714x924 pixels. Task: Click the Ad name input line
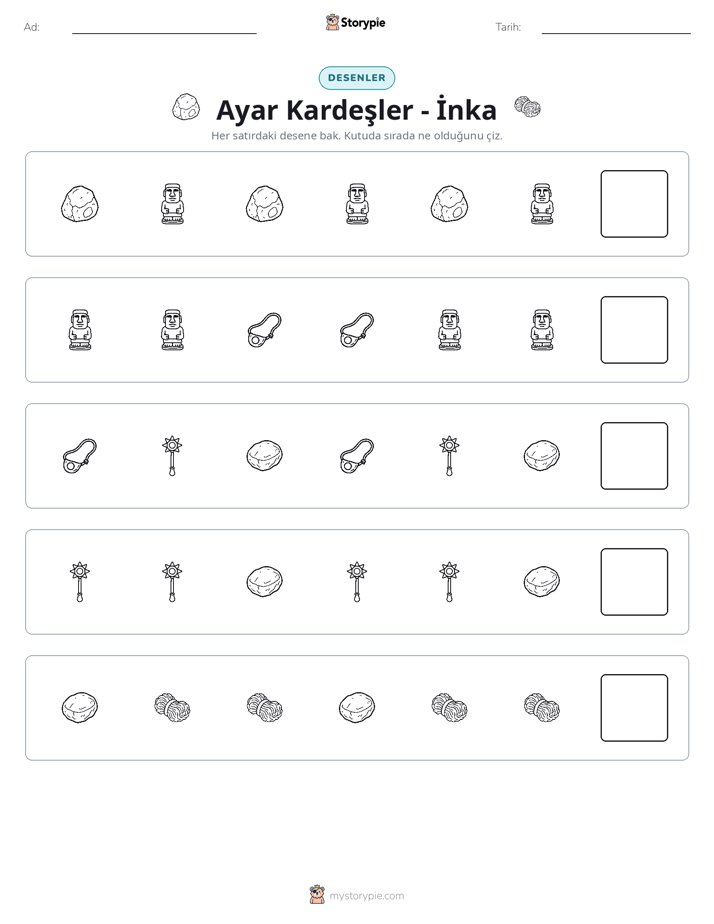click(164, 32)
